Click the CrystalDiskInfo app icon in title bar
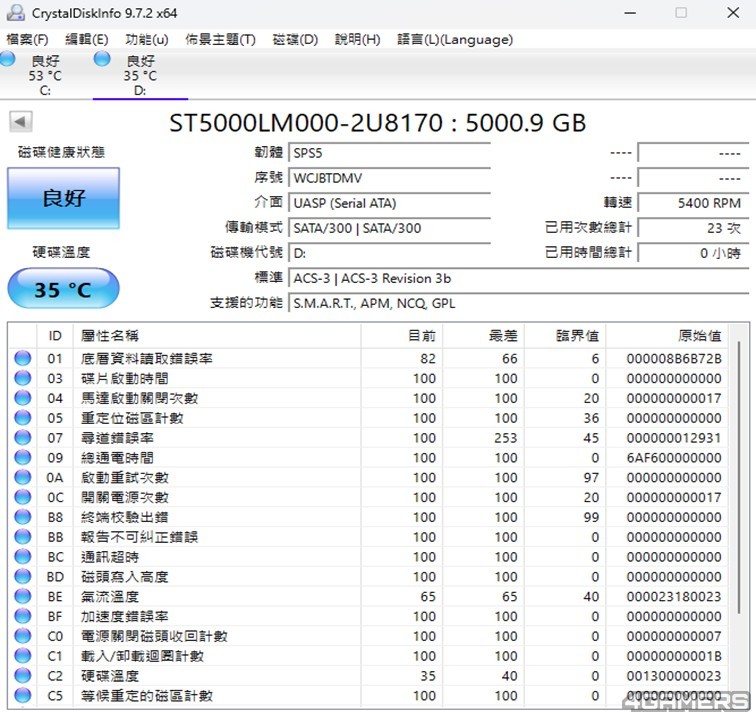The image size is (756, 715). [15, 13]
